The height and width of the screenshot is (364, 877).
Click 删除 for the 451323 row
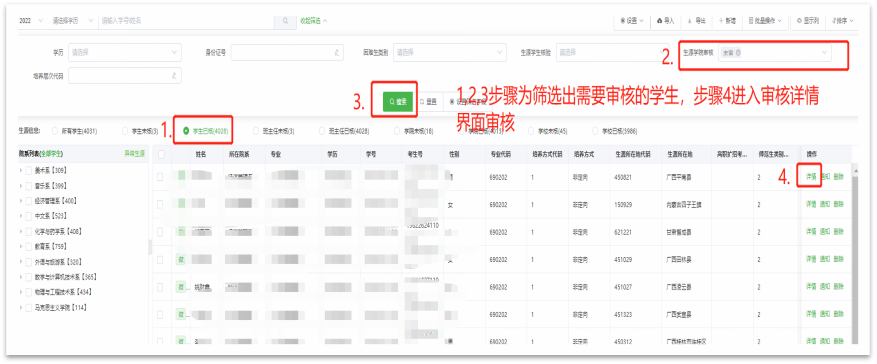pyautogui.click(x=838, y=314)
